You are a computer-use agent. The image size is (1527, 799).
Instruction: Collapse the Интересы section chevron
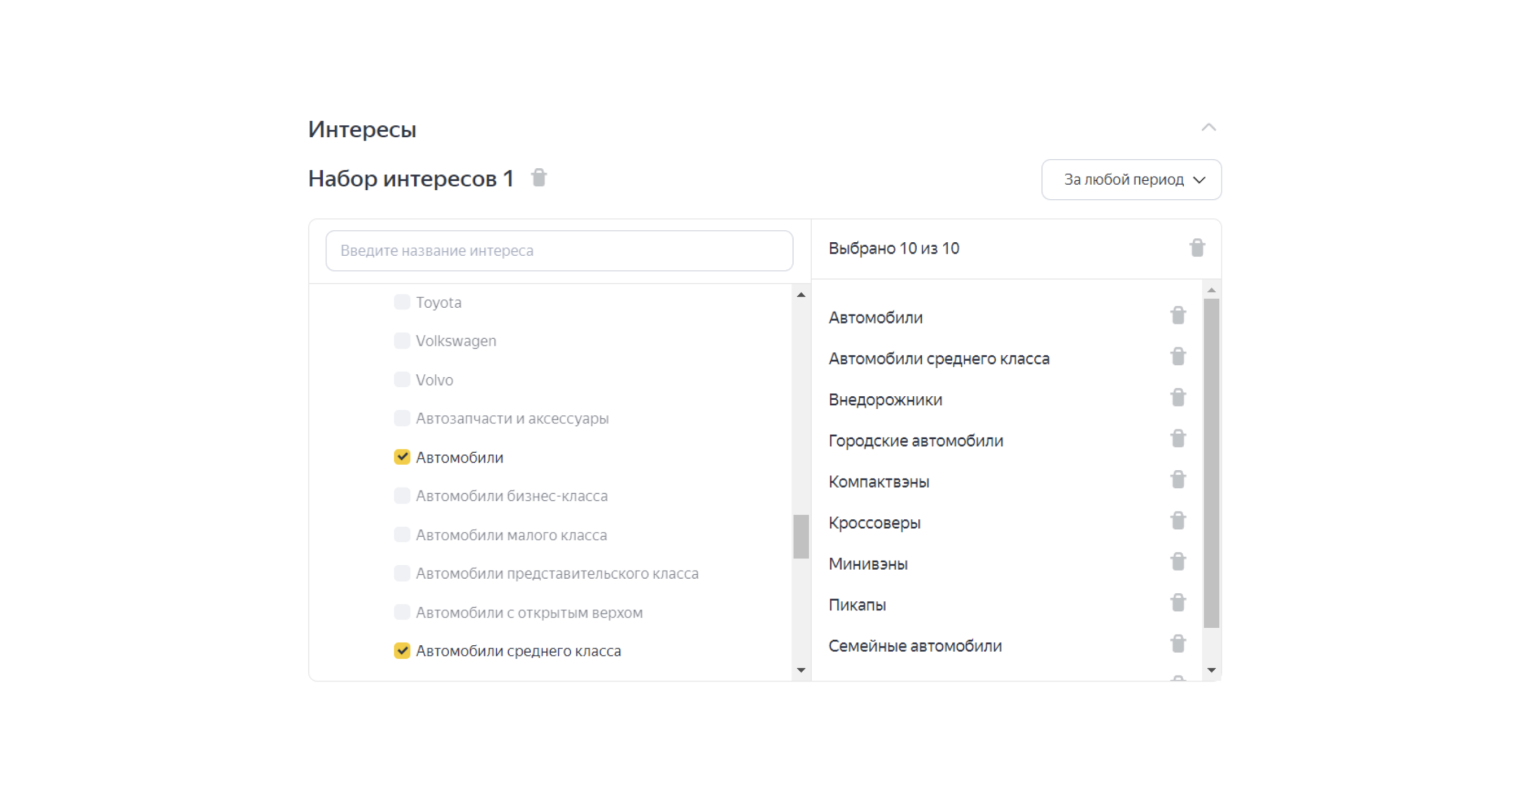(1208, 128)
